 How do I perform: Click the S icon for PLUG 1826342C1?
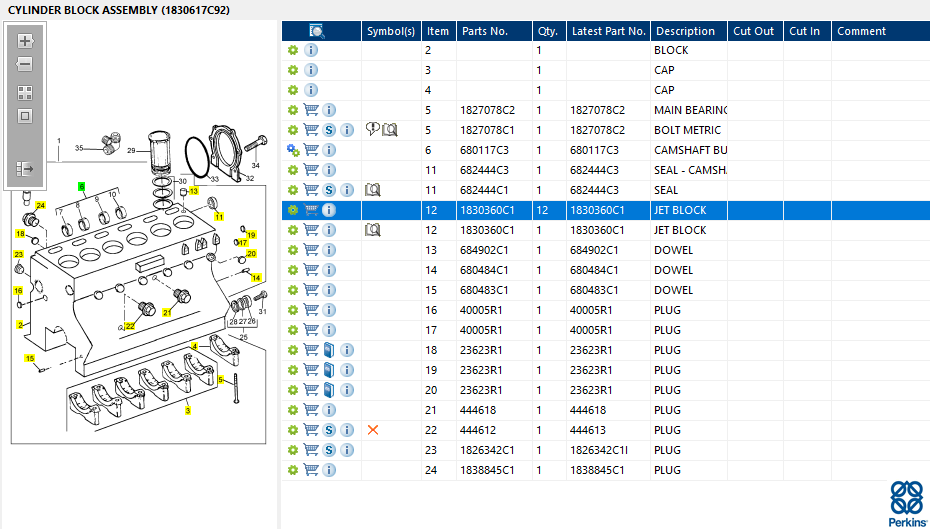[329, 451]
